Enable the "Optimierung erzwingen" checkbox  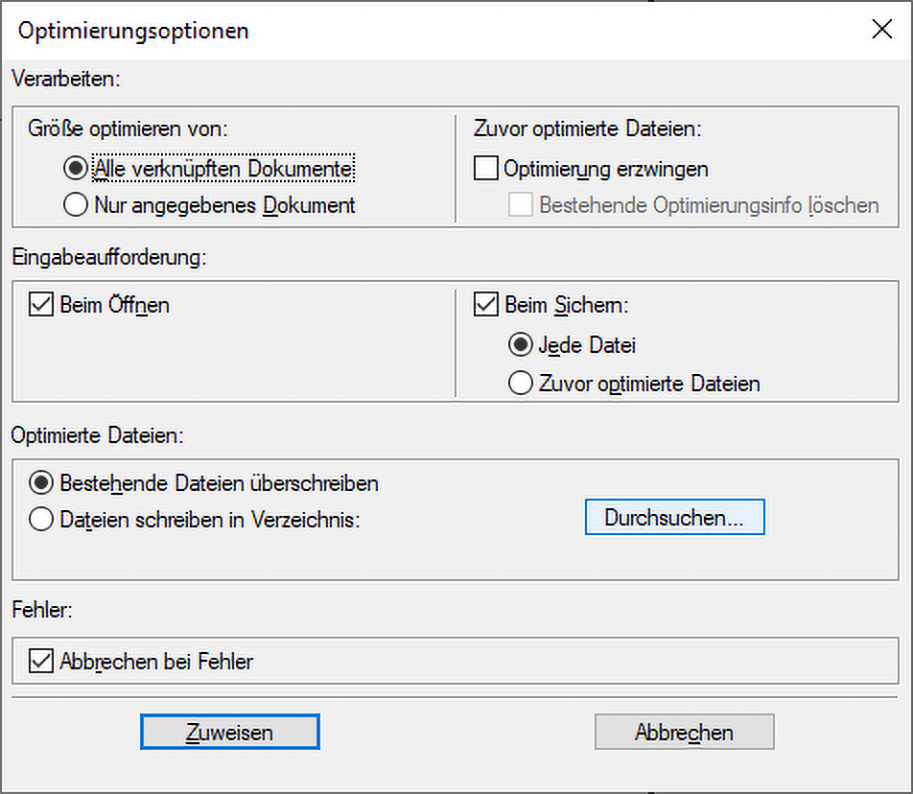click(485, 169)
